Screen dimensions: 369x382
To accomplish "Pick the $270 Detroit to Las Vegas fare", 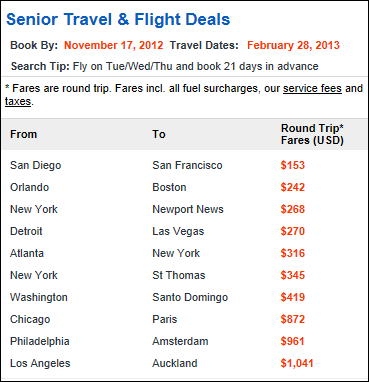I will pyautogui.click(x=293, y=231).
